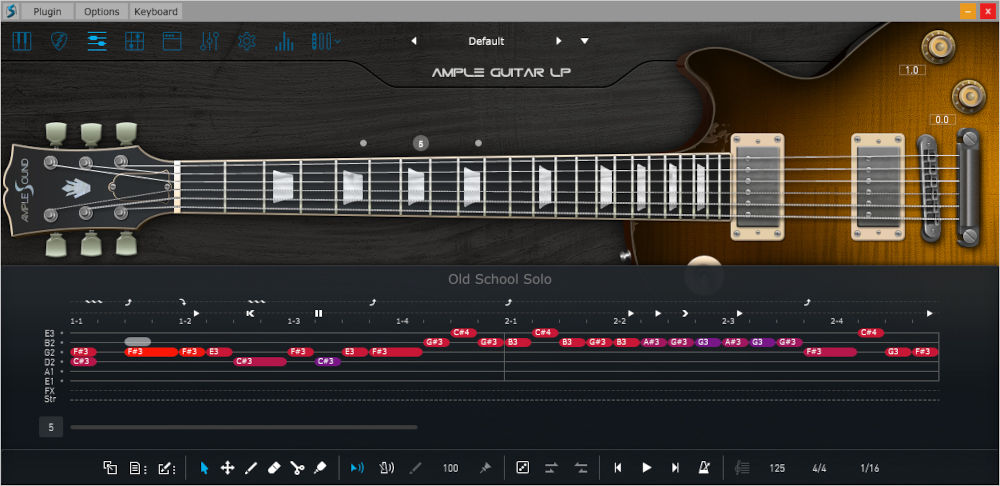This screenshot has height=486, width=1000.
Task: Click the horizontal scrollbar below riff editor
Action: pyautogui.click(x=244, y=427)
